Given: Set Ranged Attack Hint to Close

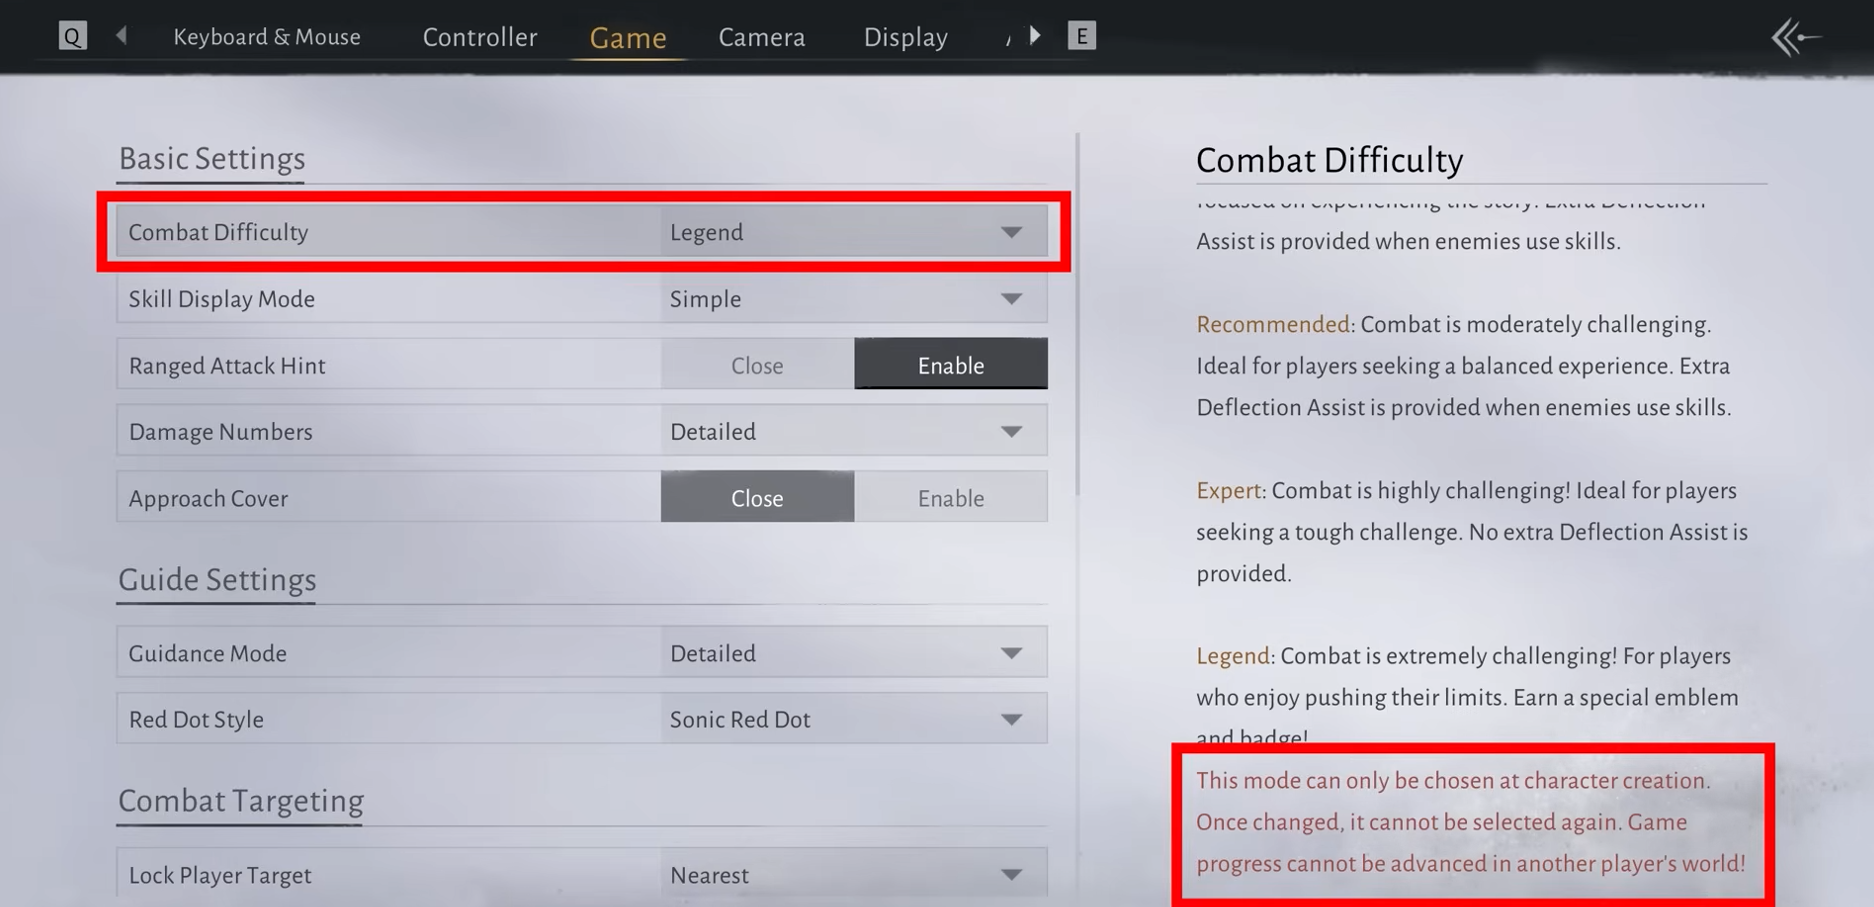Looking at the screenshot, I should tap(757, 365).
